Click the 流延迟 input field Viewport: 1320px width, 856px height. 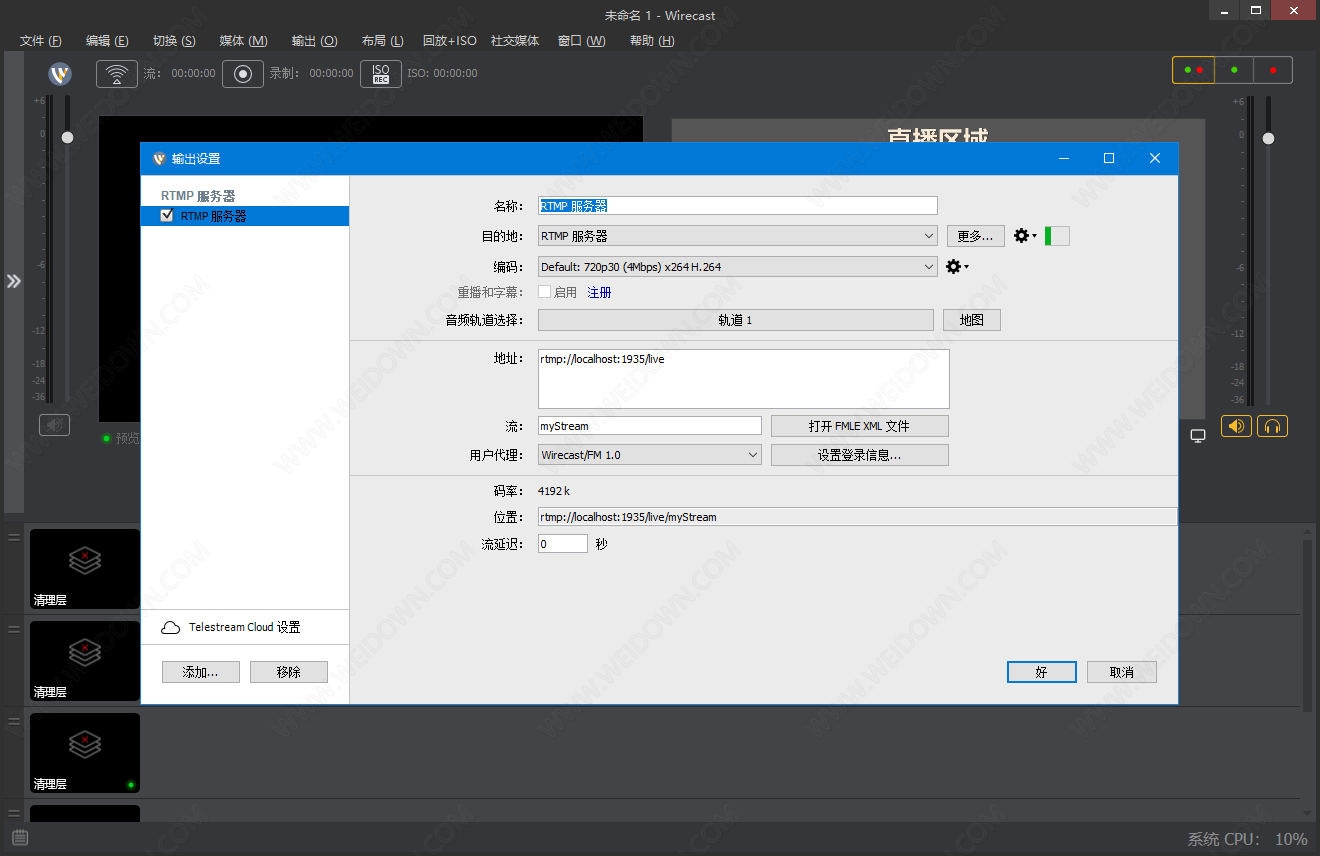(562, 544)
